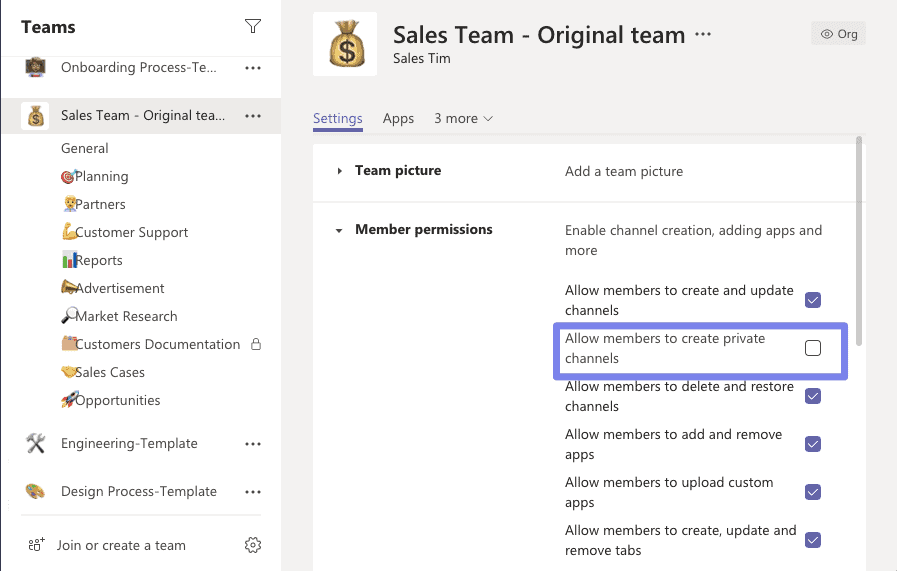The height and width of the screenshot is (571, 897).
Task: Uncheck Allow members to create, update, remove tabs
Action: tap(813, 540)
